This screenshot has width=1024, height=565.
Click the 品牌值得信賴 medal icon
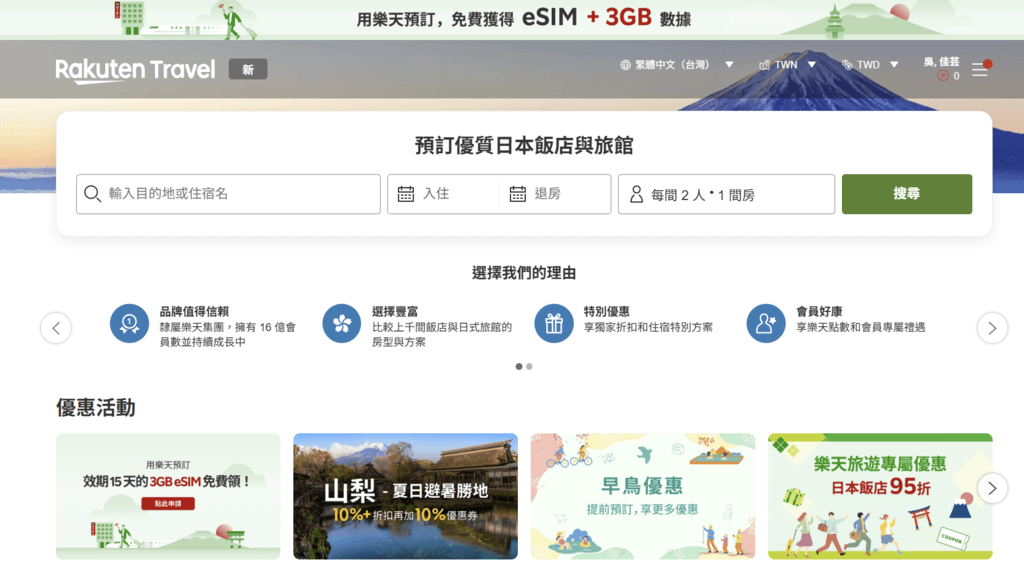(129, 323)
